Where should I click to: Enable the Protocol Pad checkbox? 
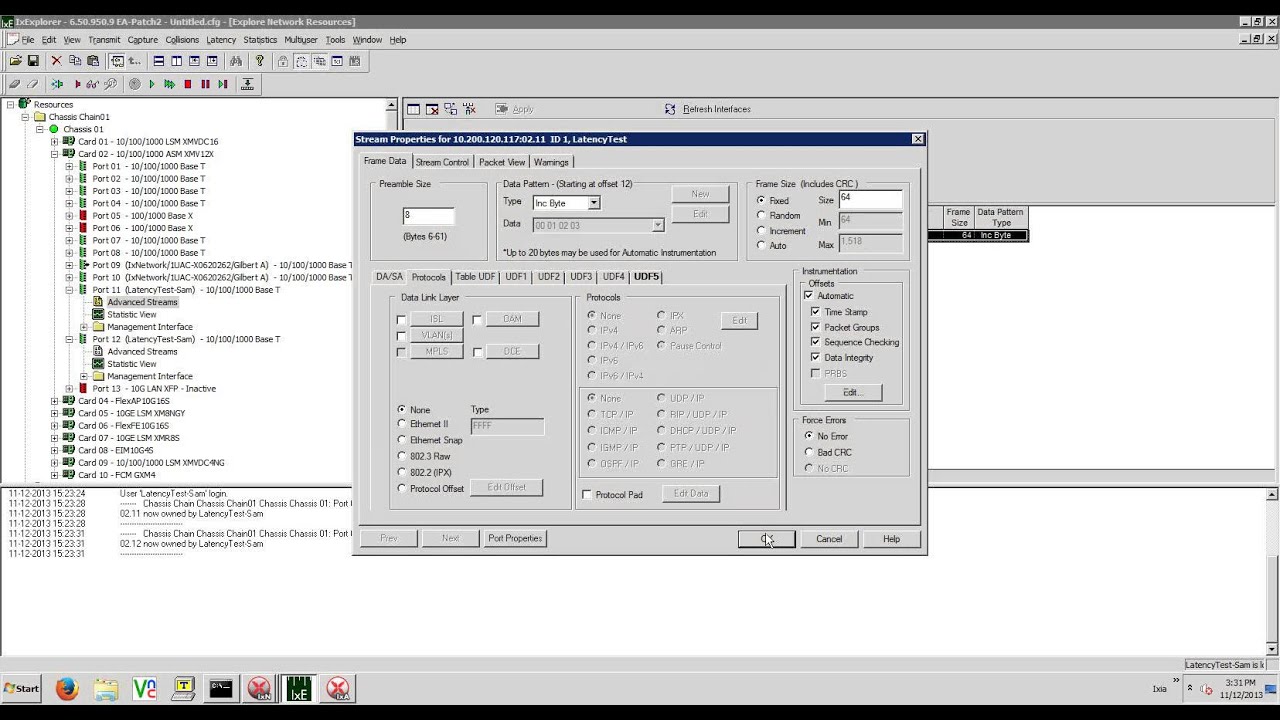[587, 495]
